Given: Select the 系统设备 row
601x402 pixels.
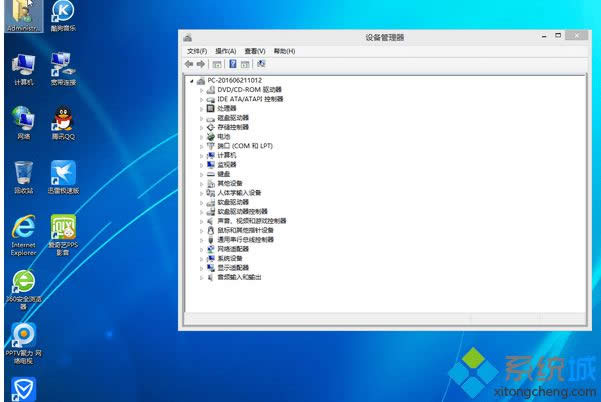Looking at the screenshot, I should (225, 259).
